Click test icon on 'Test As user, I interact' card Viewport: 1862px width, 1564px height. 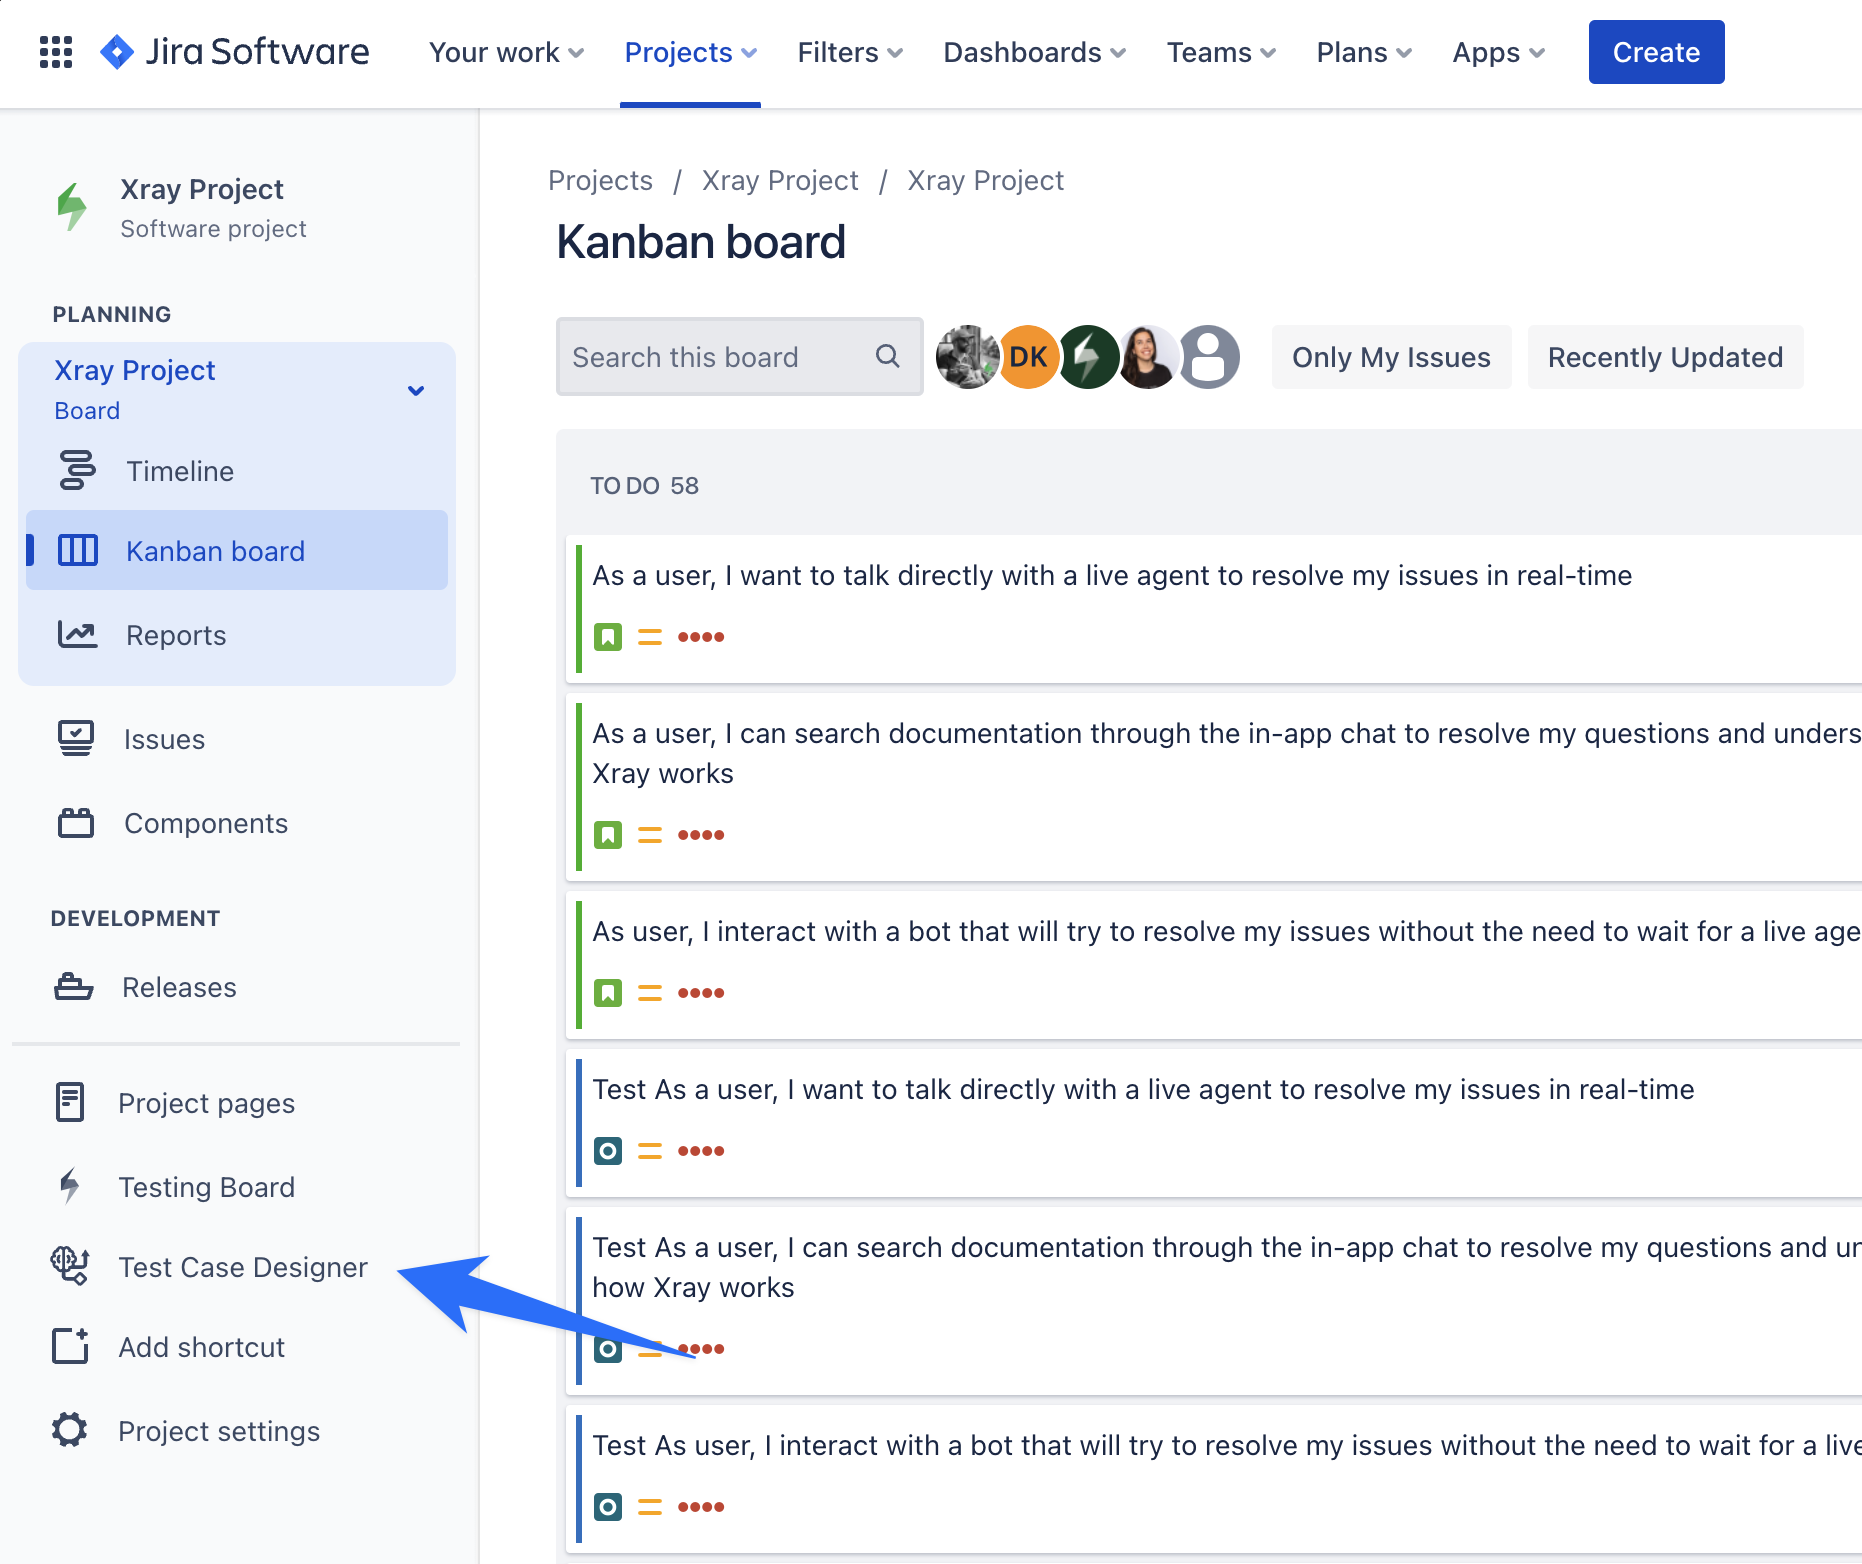tap(608, 1506)
